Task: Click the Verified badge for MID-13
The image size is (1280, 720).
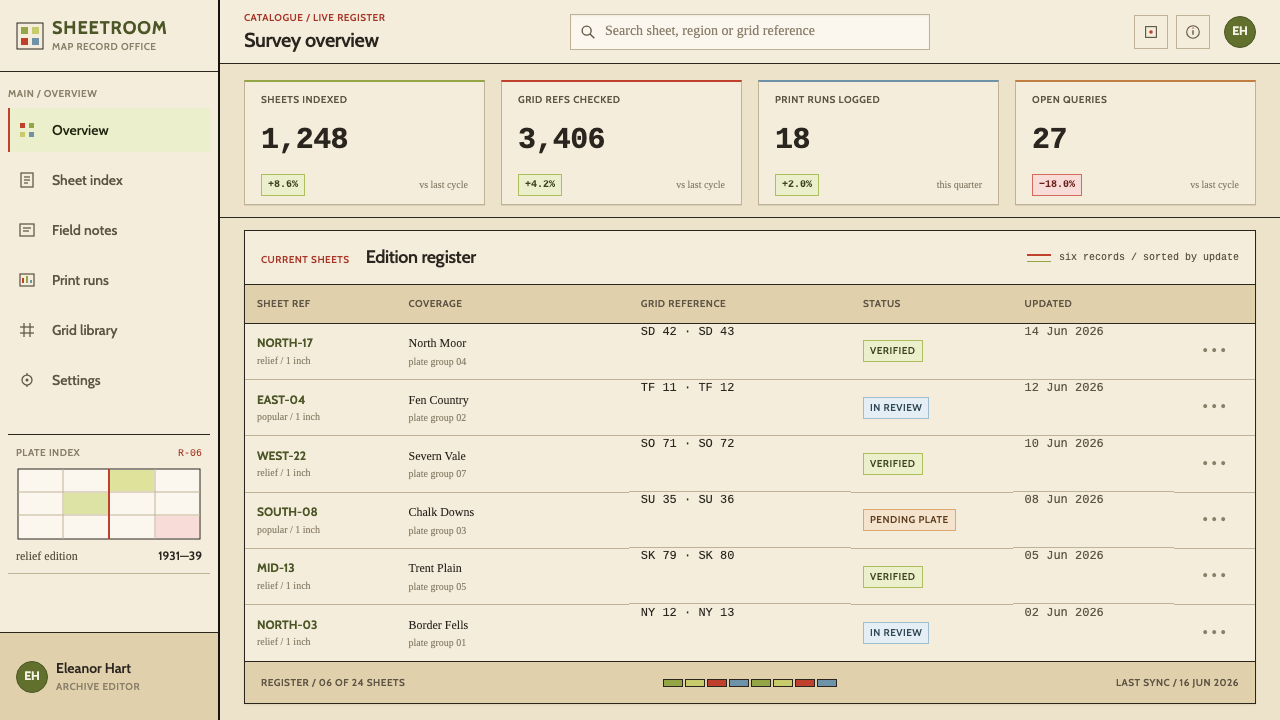Action: click(893, 577)
